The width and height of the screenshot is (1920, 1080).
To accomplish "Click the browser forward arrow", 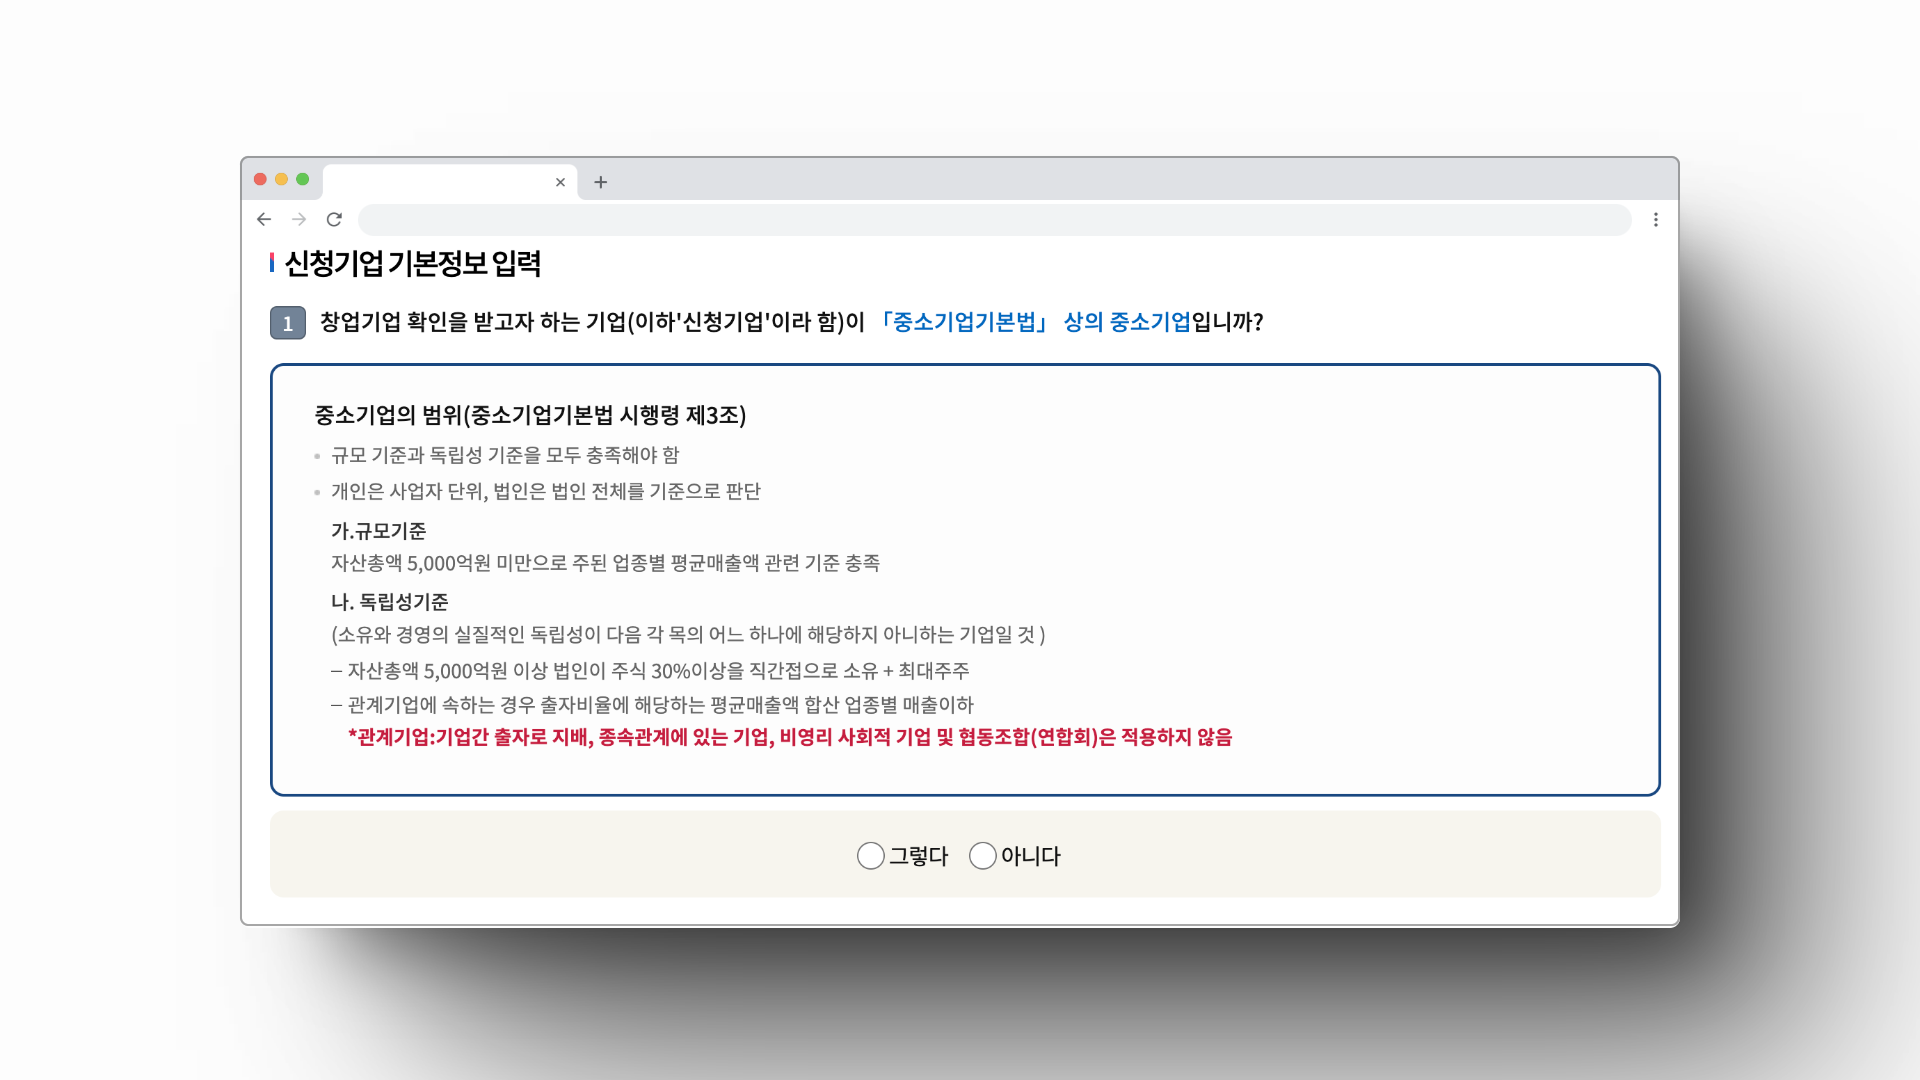I will pos(299,219).
